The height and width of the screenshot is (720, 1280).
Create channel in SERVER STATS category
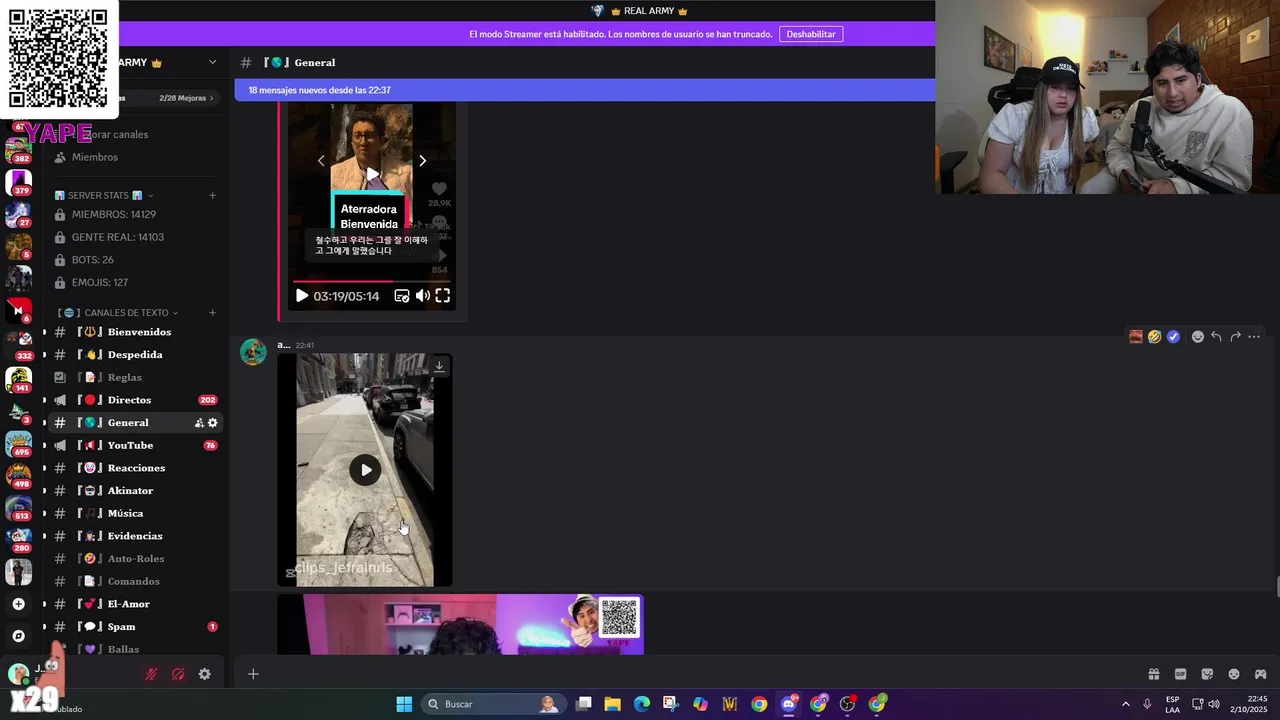[x=212, y=195]
